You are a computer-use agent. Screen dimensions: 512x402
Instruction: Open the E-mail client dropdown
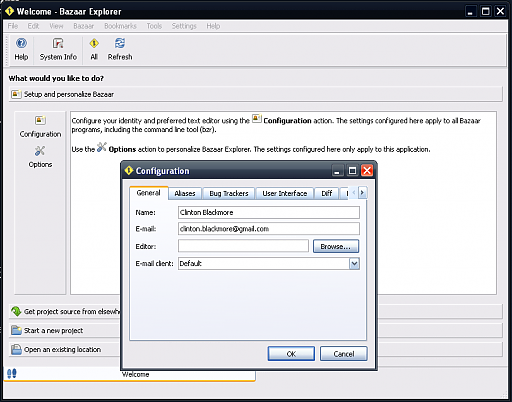click(x=354, y=264)
